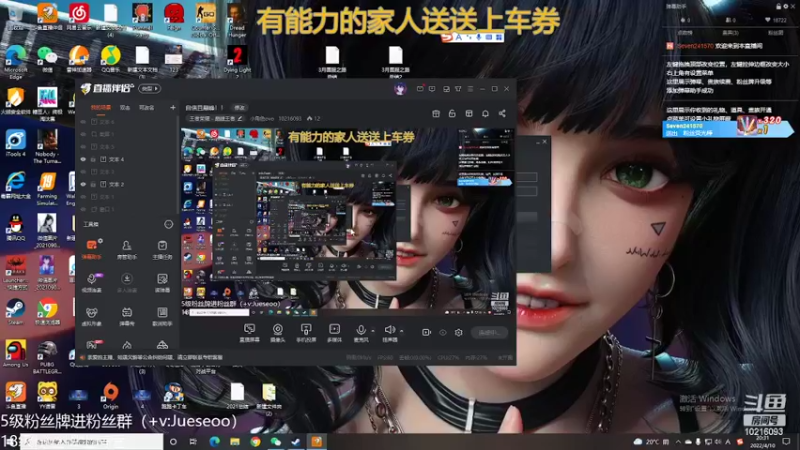The width and height of the screenshot is (800, 450).
Task: Open the orange danmaku assistant tool
Action: (x=92, y=249)
